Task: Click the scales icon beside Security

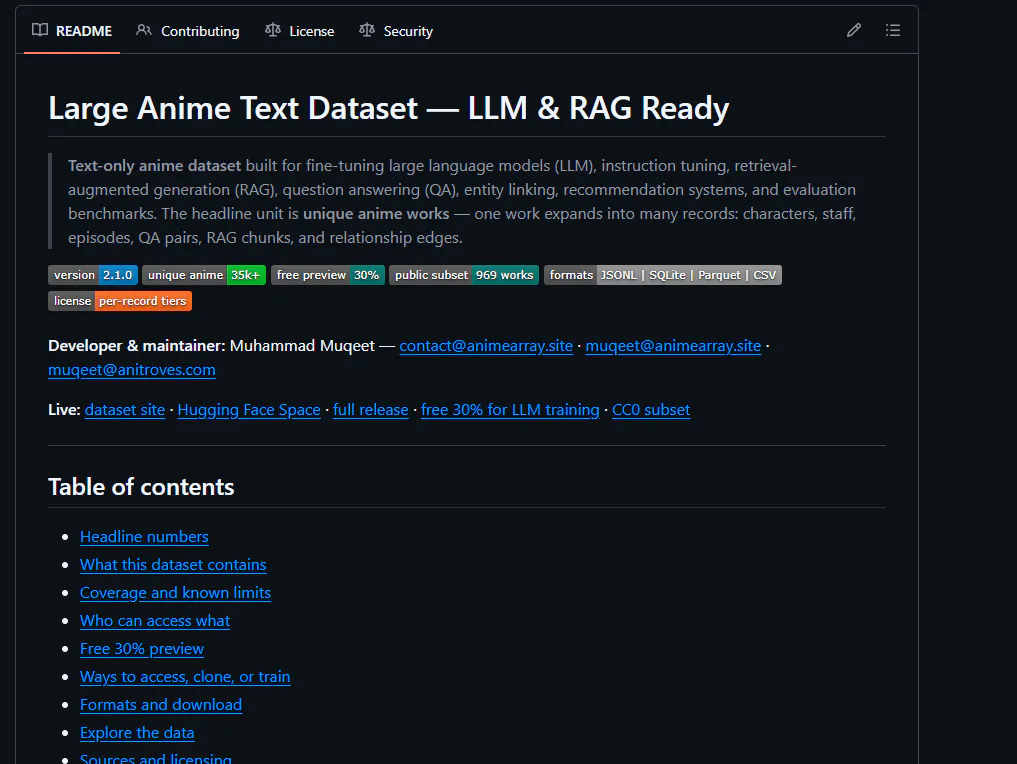Action: click(367, 30)
